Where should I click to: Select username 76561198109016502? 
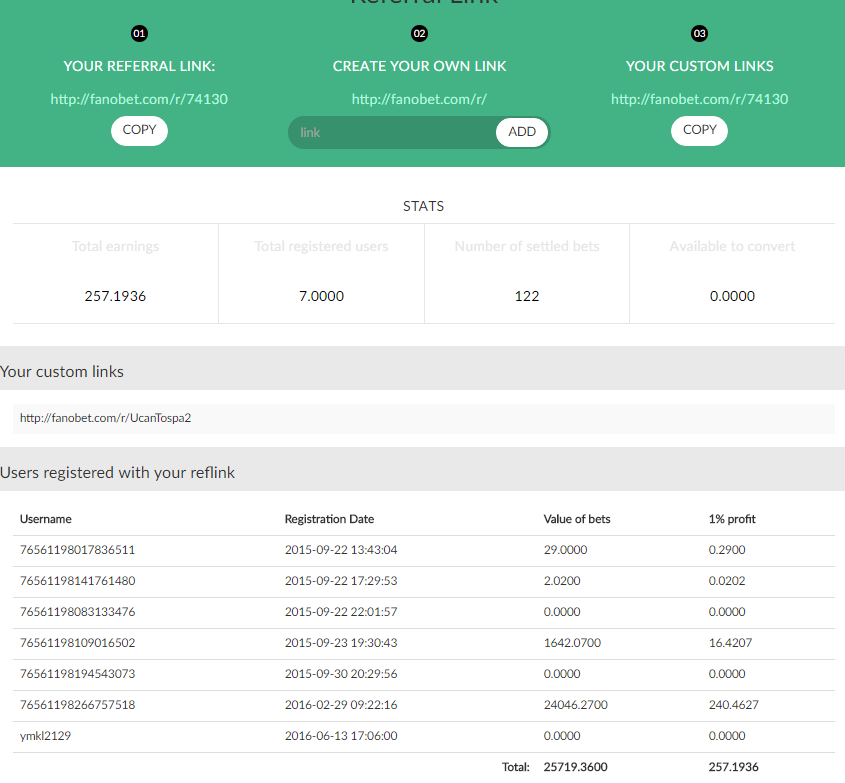[x=78, y=643]
